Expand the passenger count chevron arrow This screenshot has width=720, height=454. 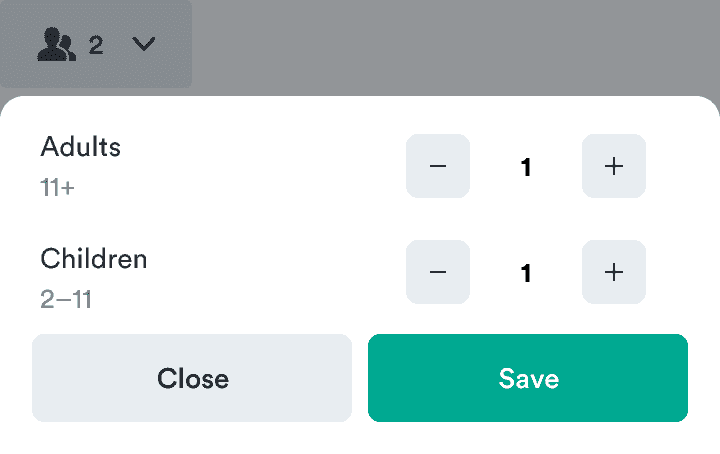pos(144,45)
